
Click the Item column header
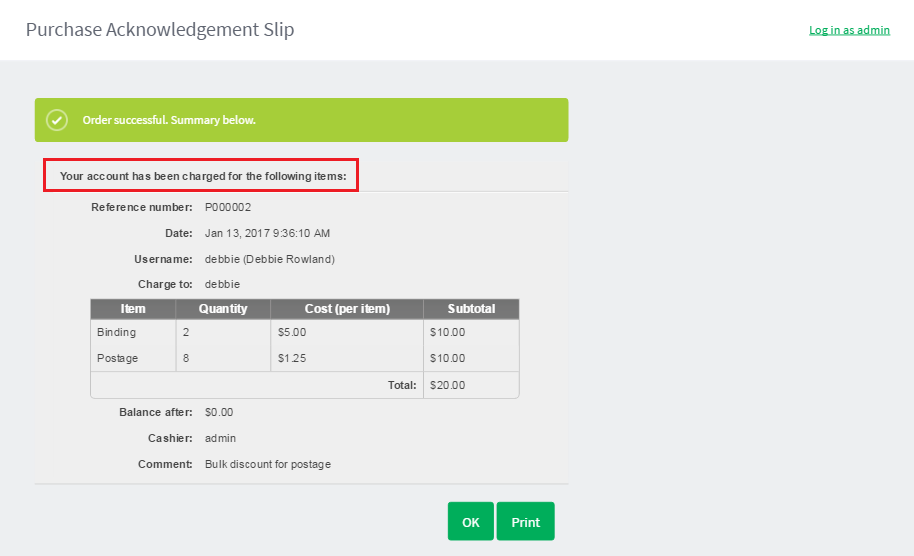pos(133,309)
